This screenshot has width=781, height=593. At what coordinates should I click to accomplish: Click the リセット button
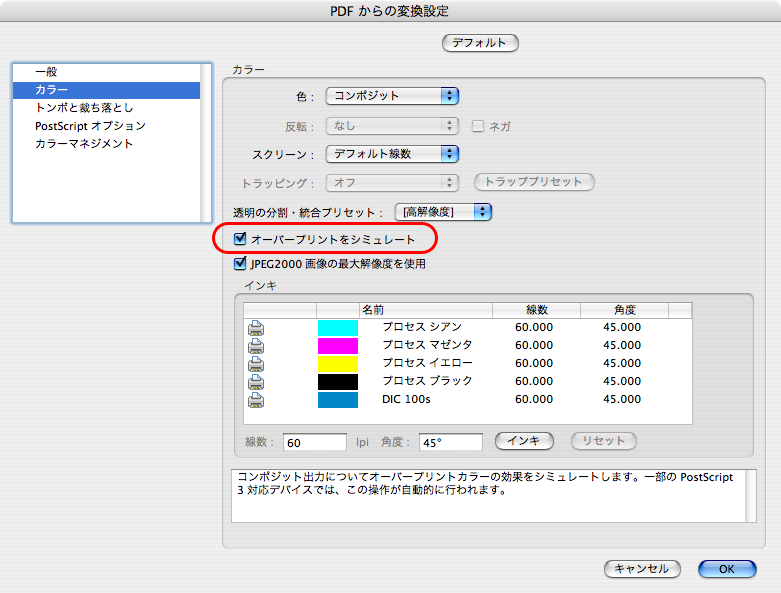pyautogui.click(x=604, y=441)
